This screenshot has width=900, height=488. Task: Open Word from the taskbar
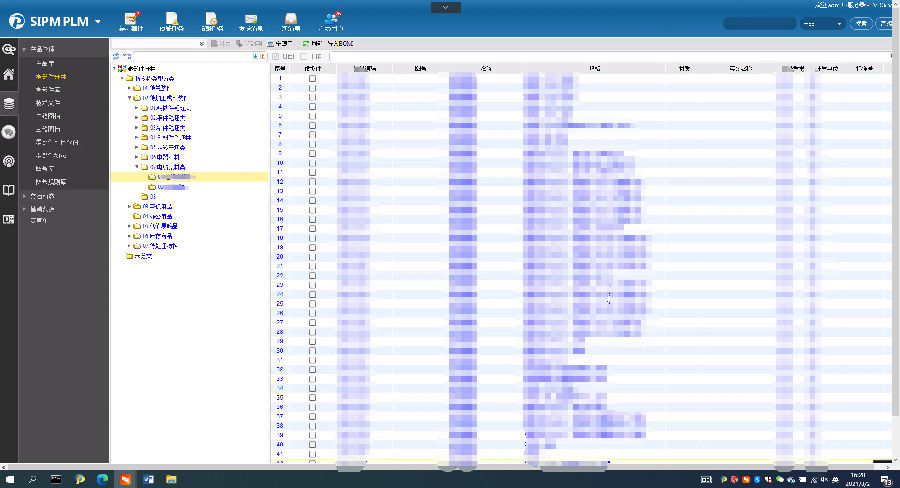pos(148,479)
